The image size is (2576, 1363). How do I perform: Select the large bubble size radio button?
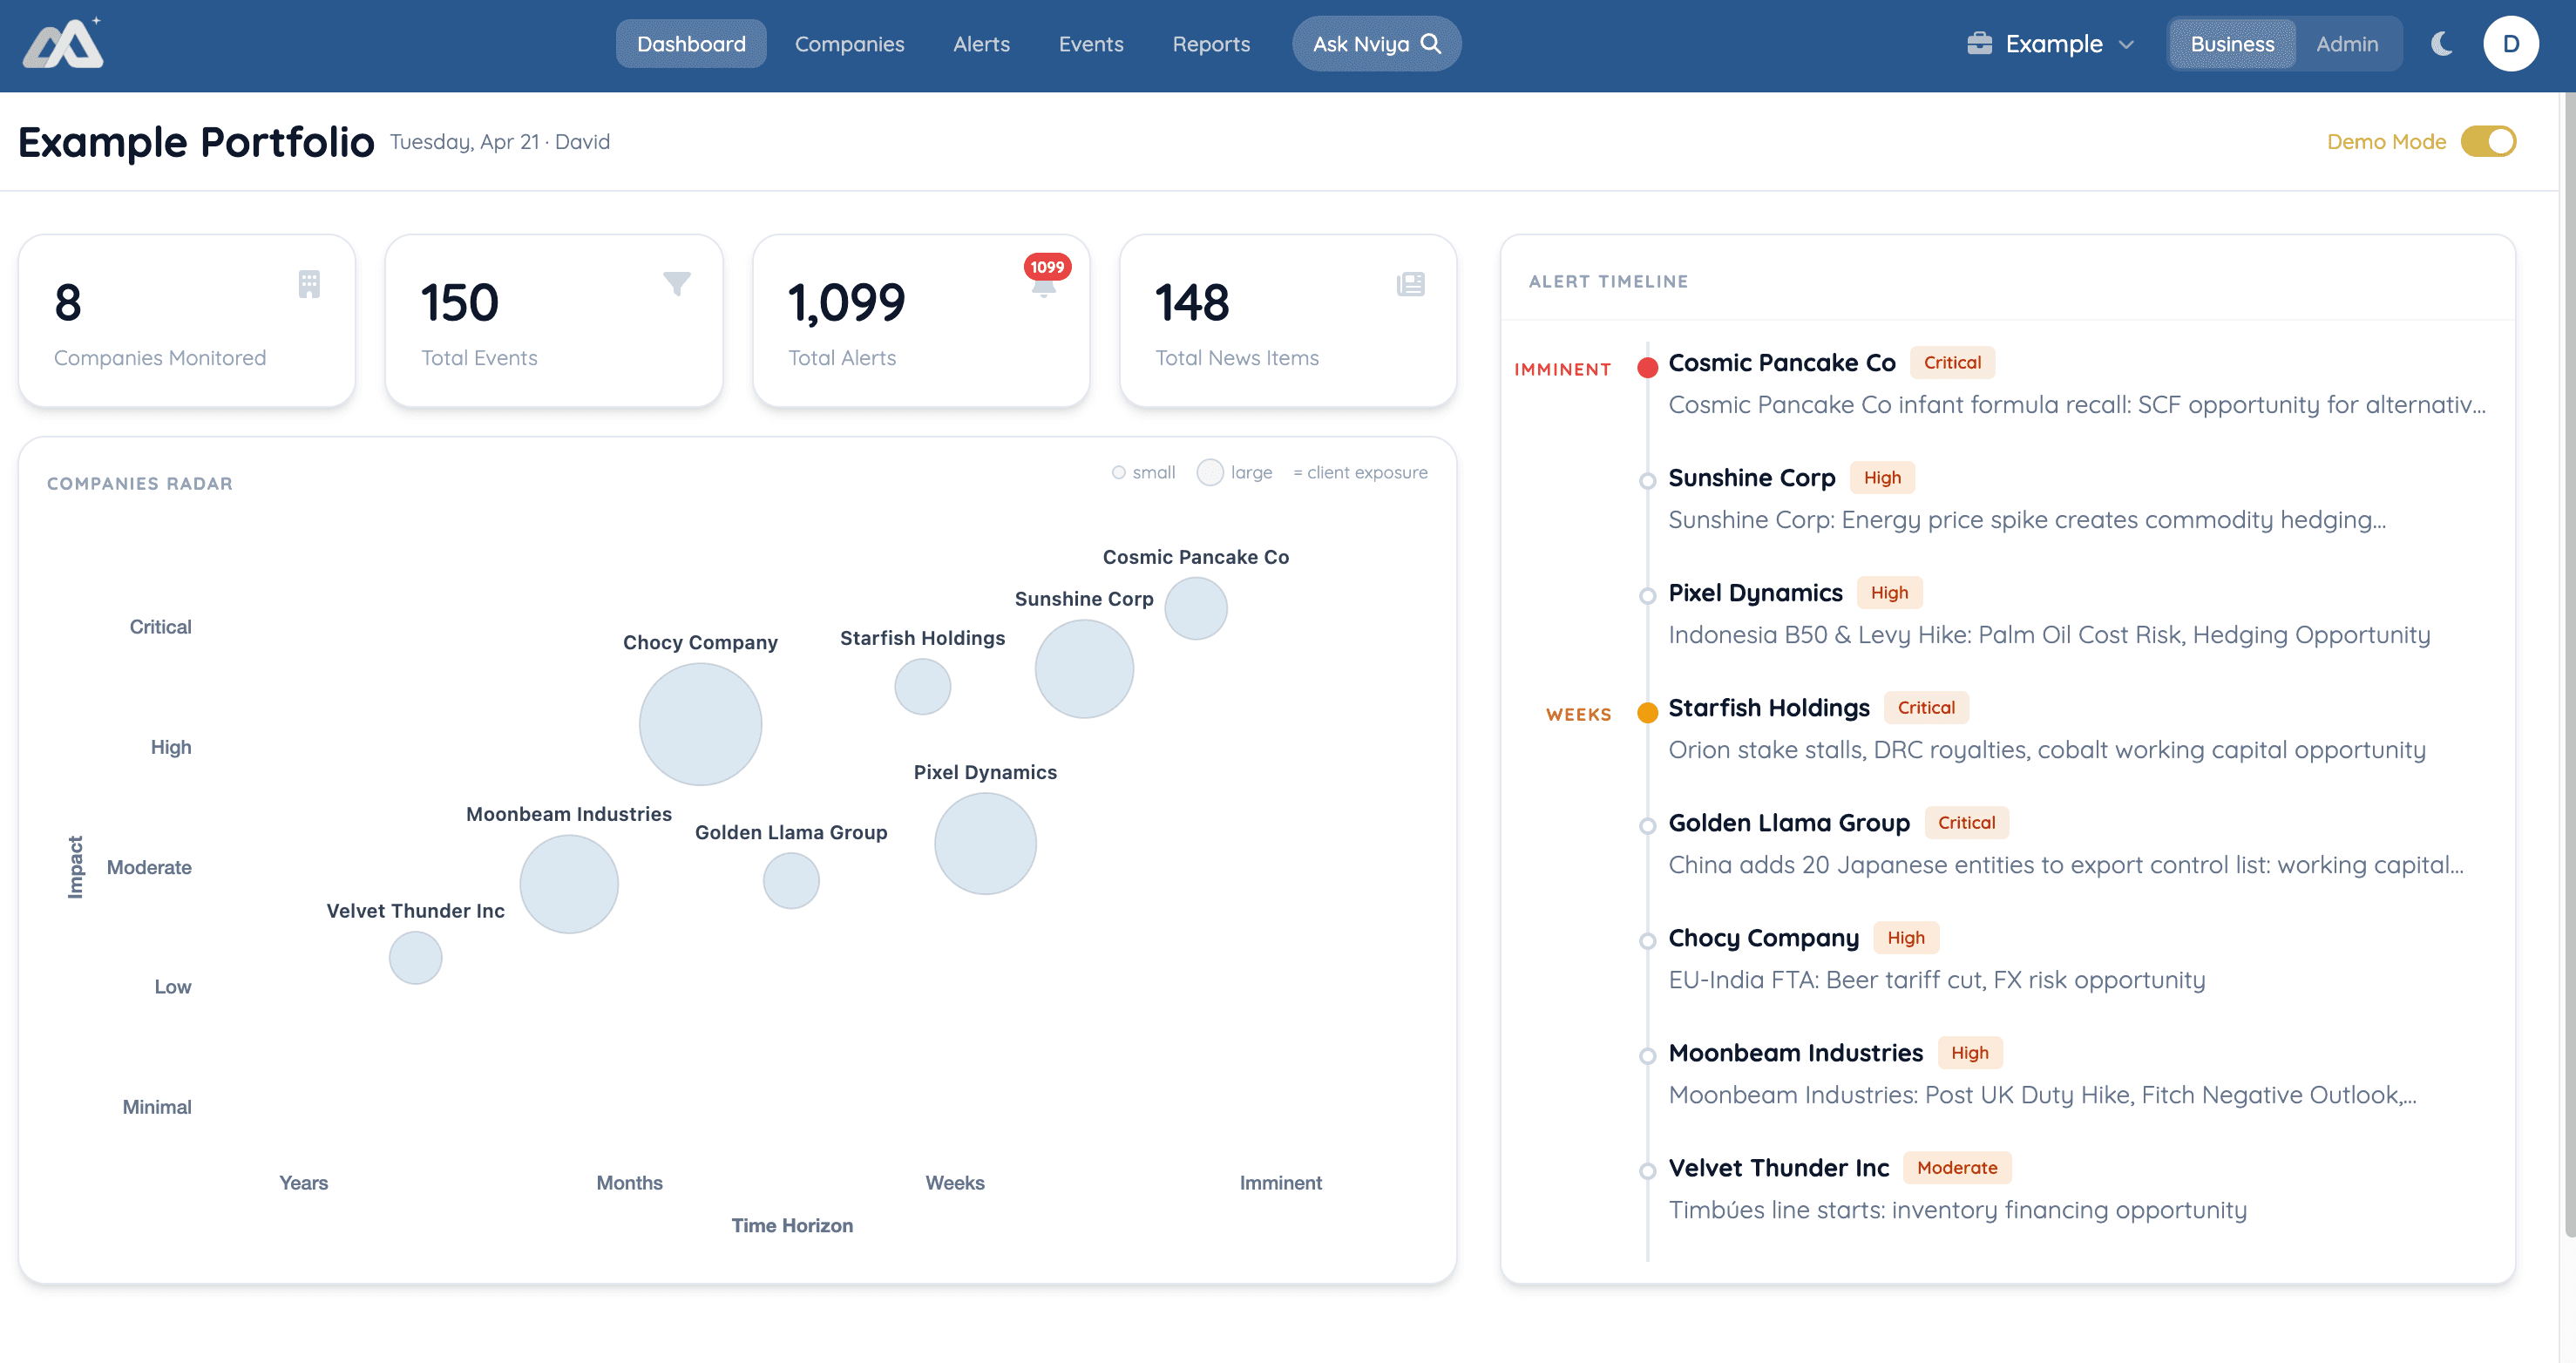(1210, 472)
